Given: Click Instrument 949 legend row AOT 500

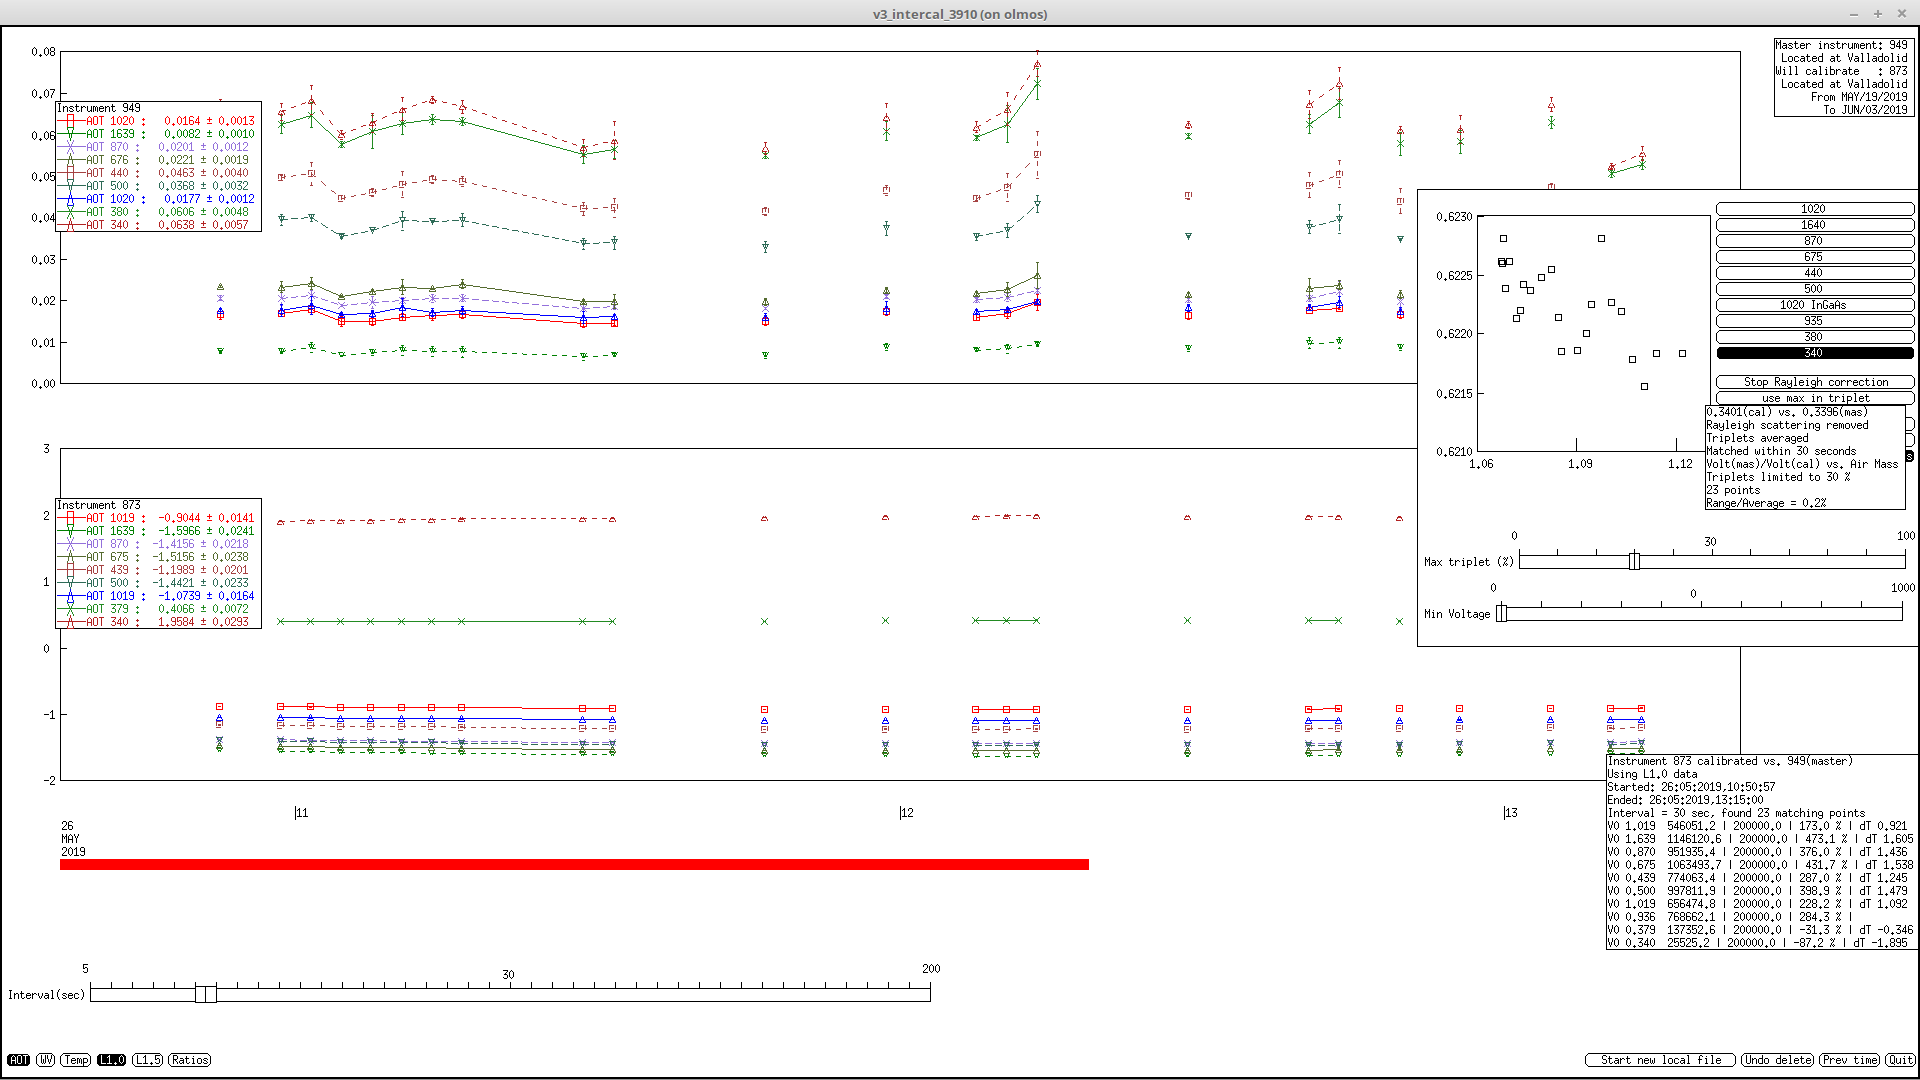Looking at the screenshot, I should coord(158,186).
